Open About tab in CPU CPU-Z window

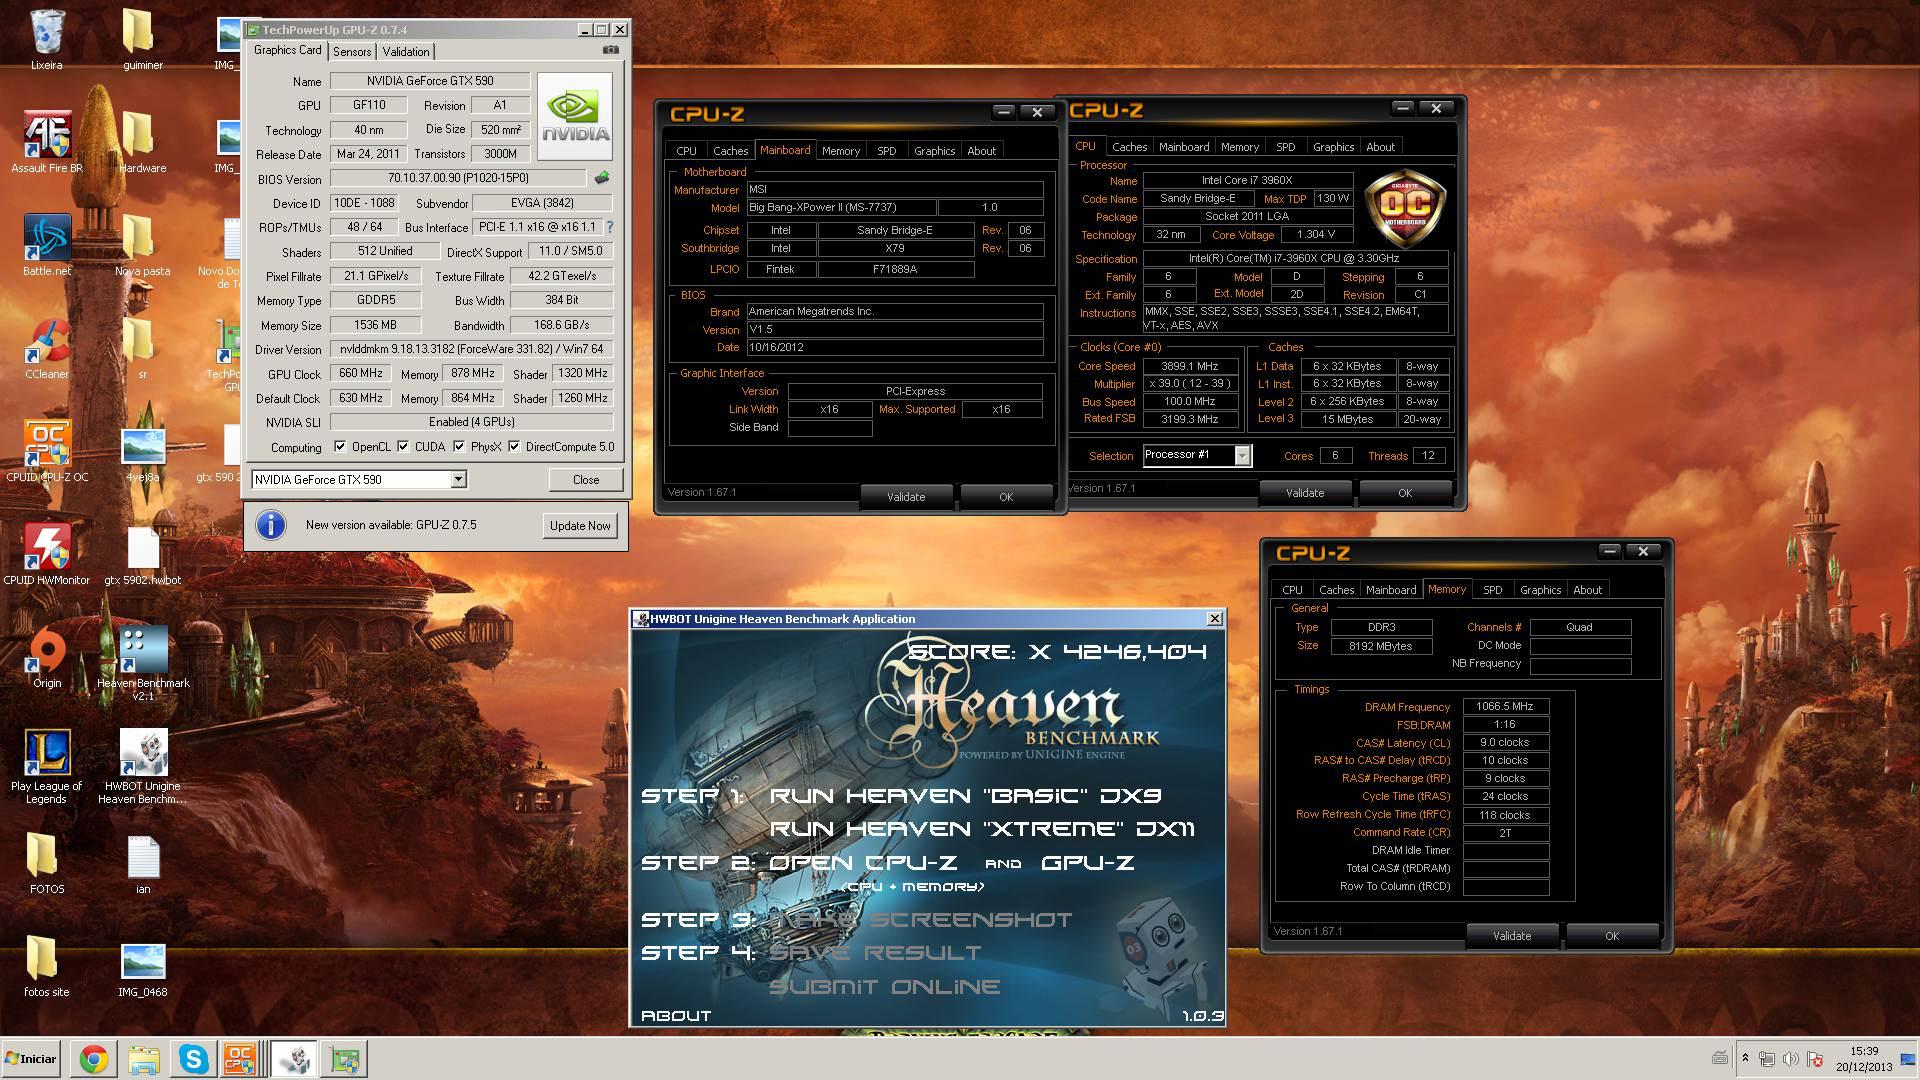(1380, 147)
